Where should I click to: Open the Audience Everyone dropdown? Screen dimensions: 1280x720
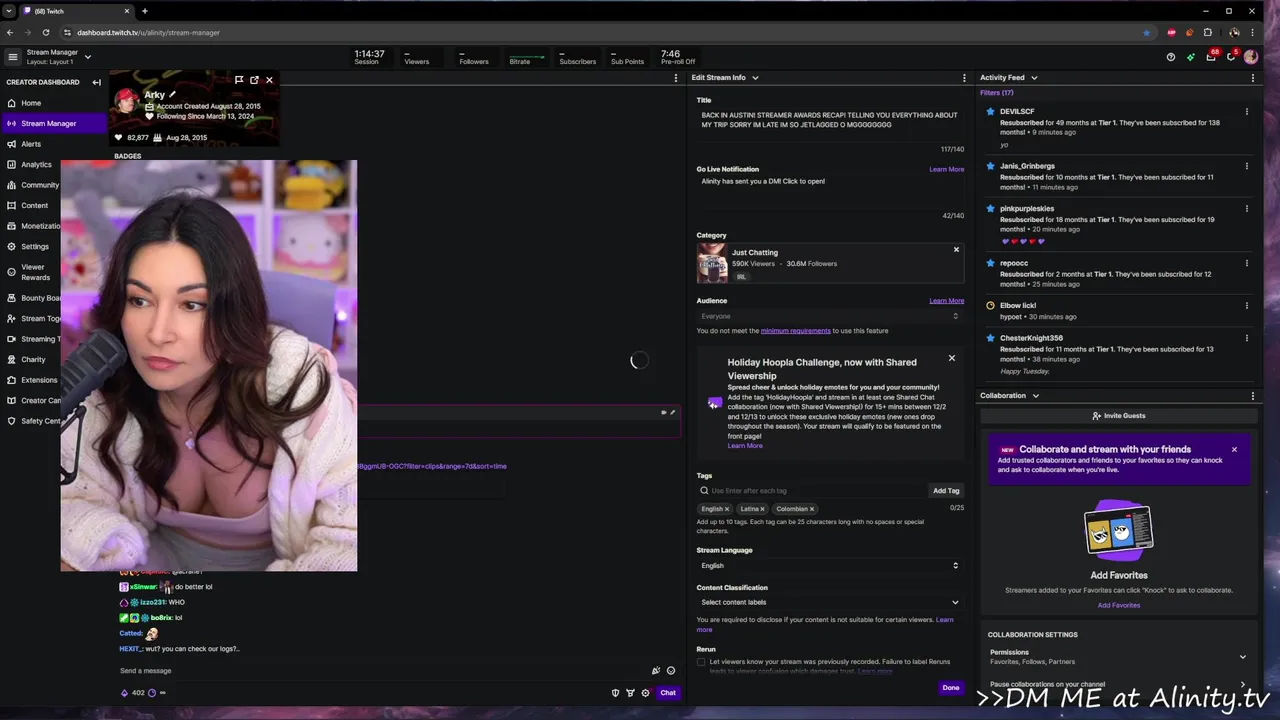(x=830, y=316)
